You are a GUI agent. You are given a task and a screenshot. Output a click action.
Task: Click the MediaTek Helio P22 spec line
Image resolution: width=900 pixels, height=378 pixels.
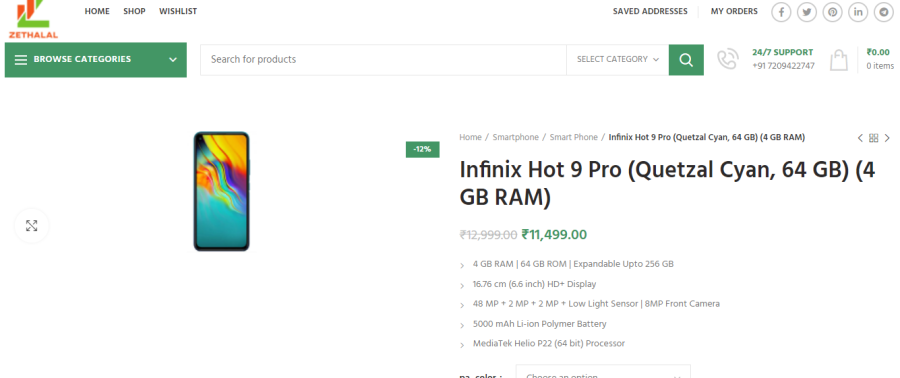coord(549,344)
